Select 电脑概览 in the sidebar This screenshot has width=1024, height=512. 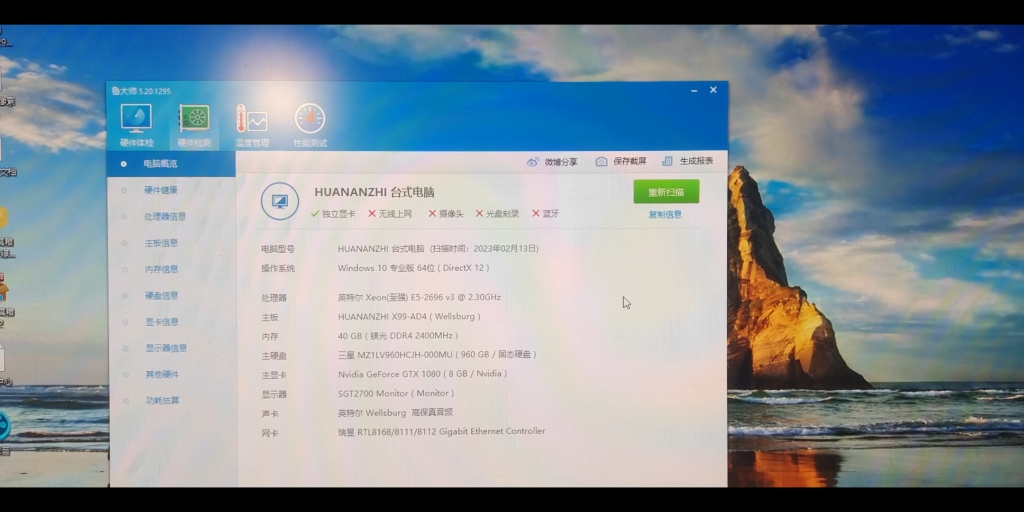171,164
